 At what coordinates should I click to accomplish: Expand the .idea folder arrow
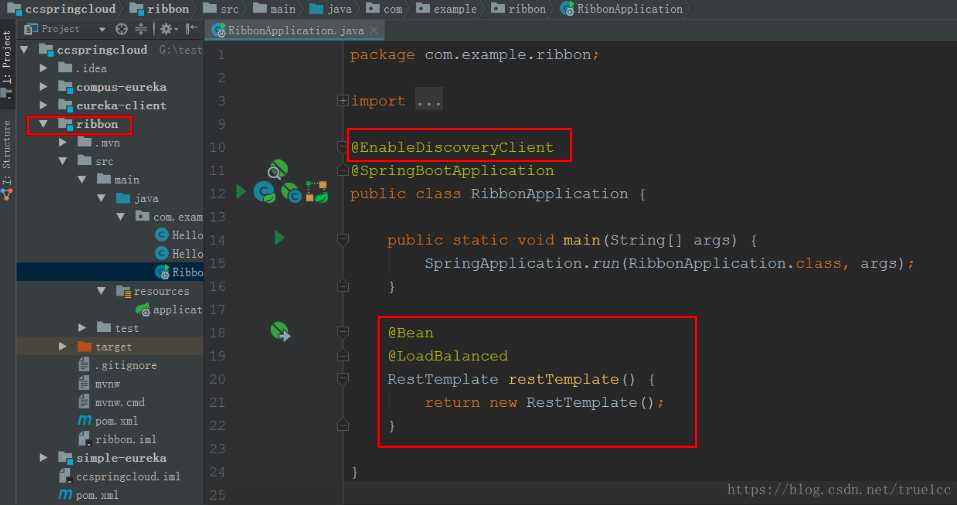pyautogui.click(x=43, y=68)
